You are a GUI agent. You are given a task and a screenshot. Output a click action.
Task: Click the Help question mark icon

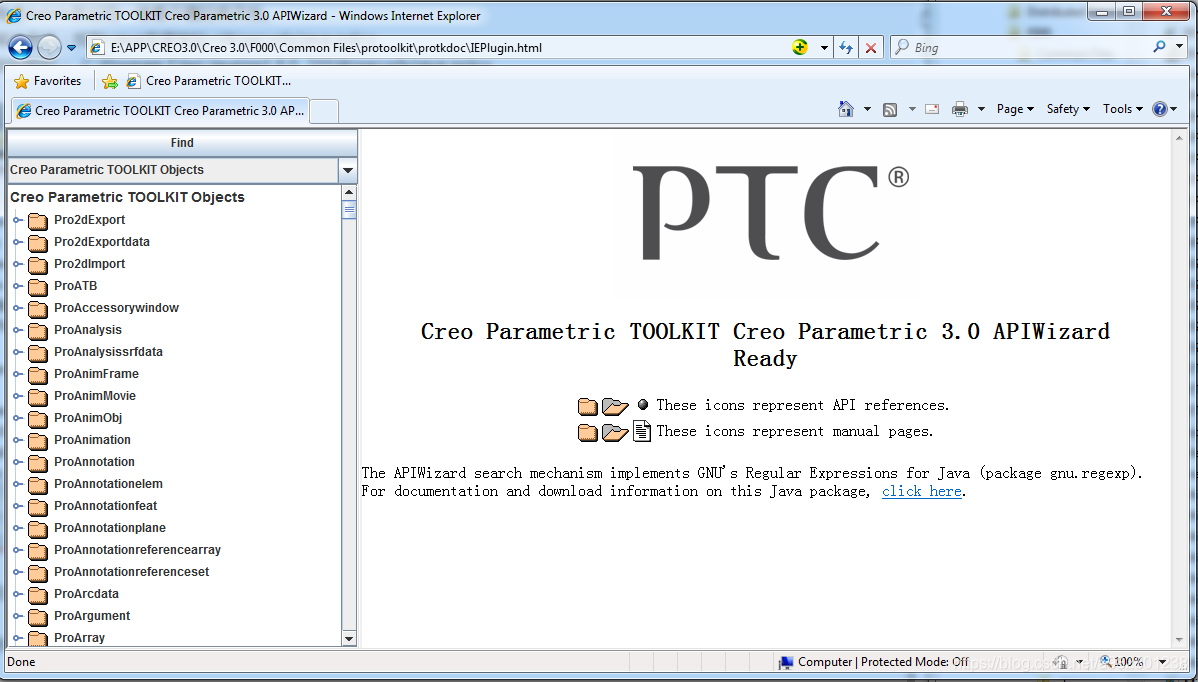click(1160, 109)
